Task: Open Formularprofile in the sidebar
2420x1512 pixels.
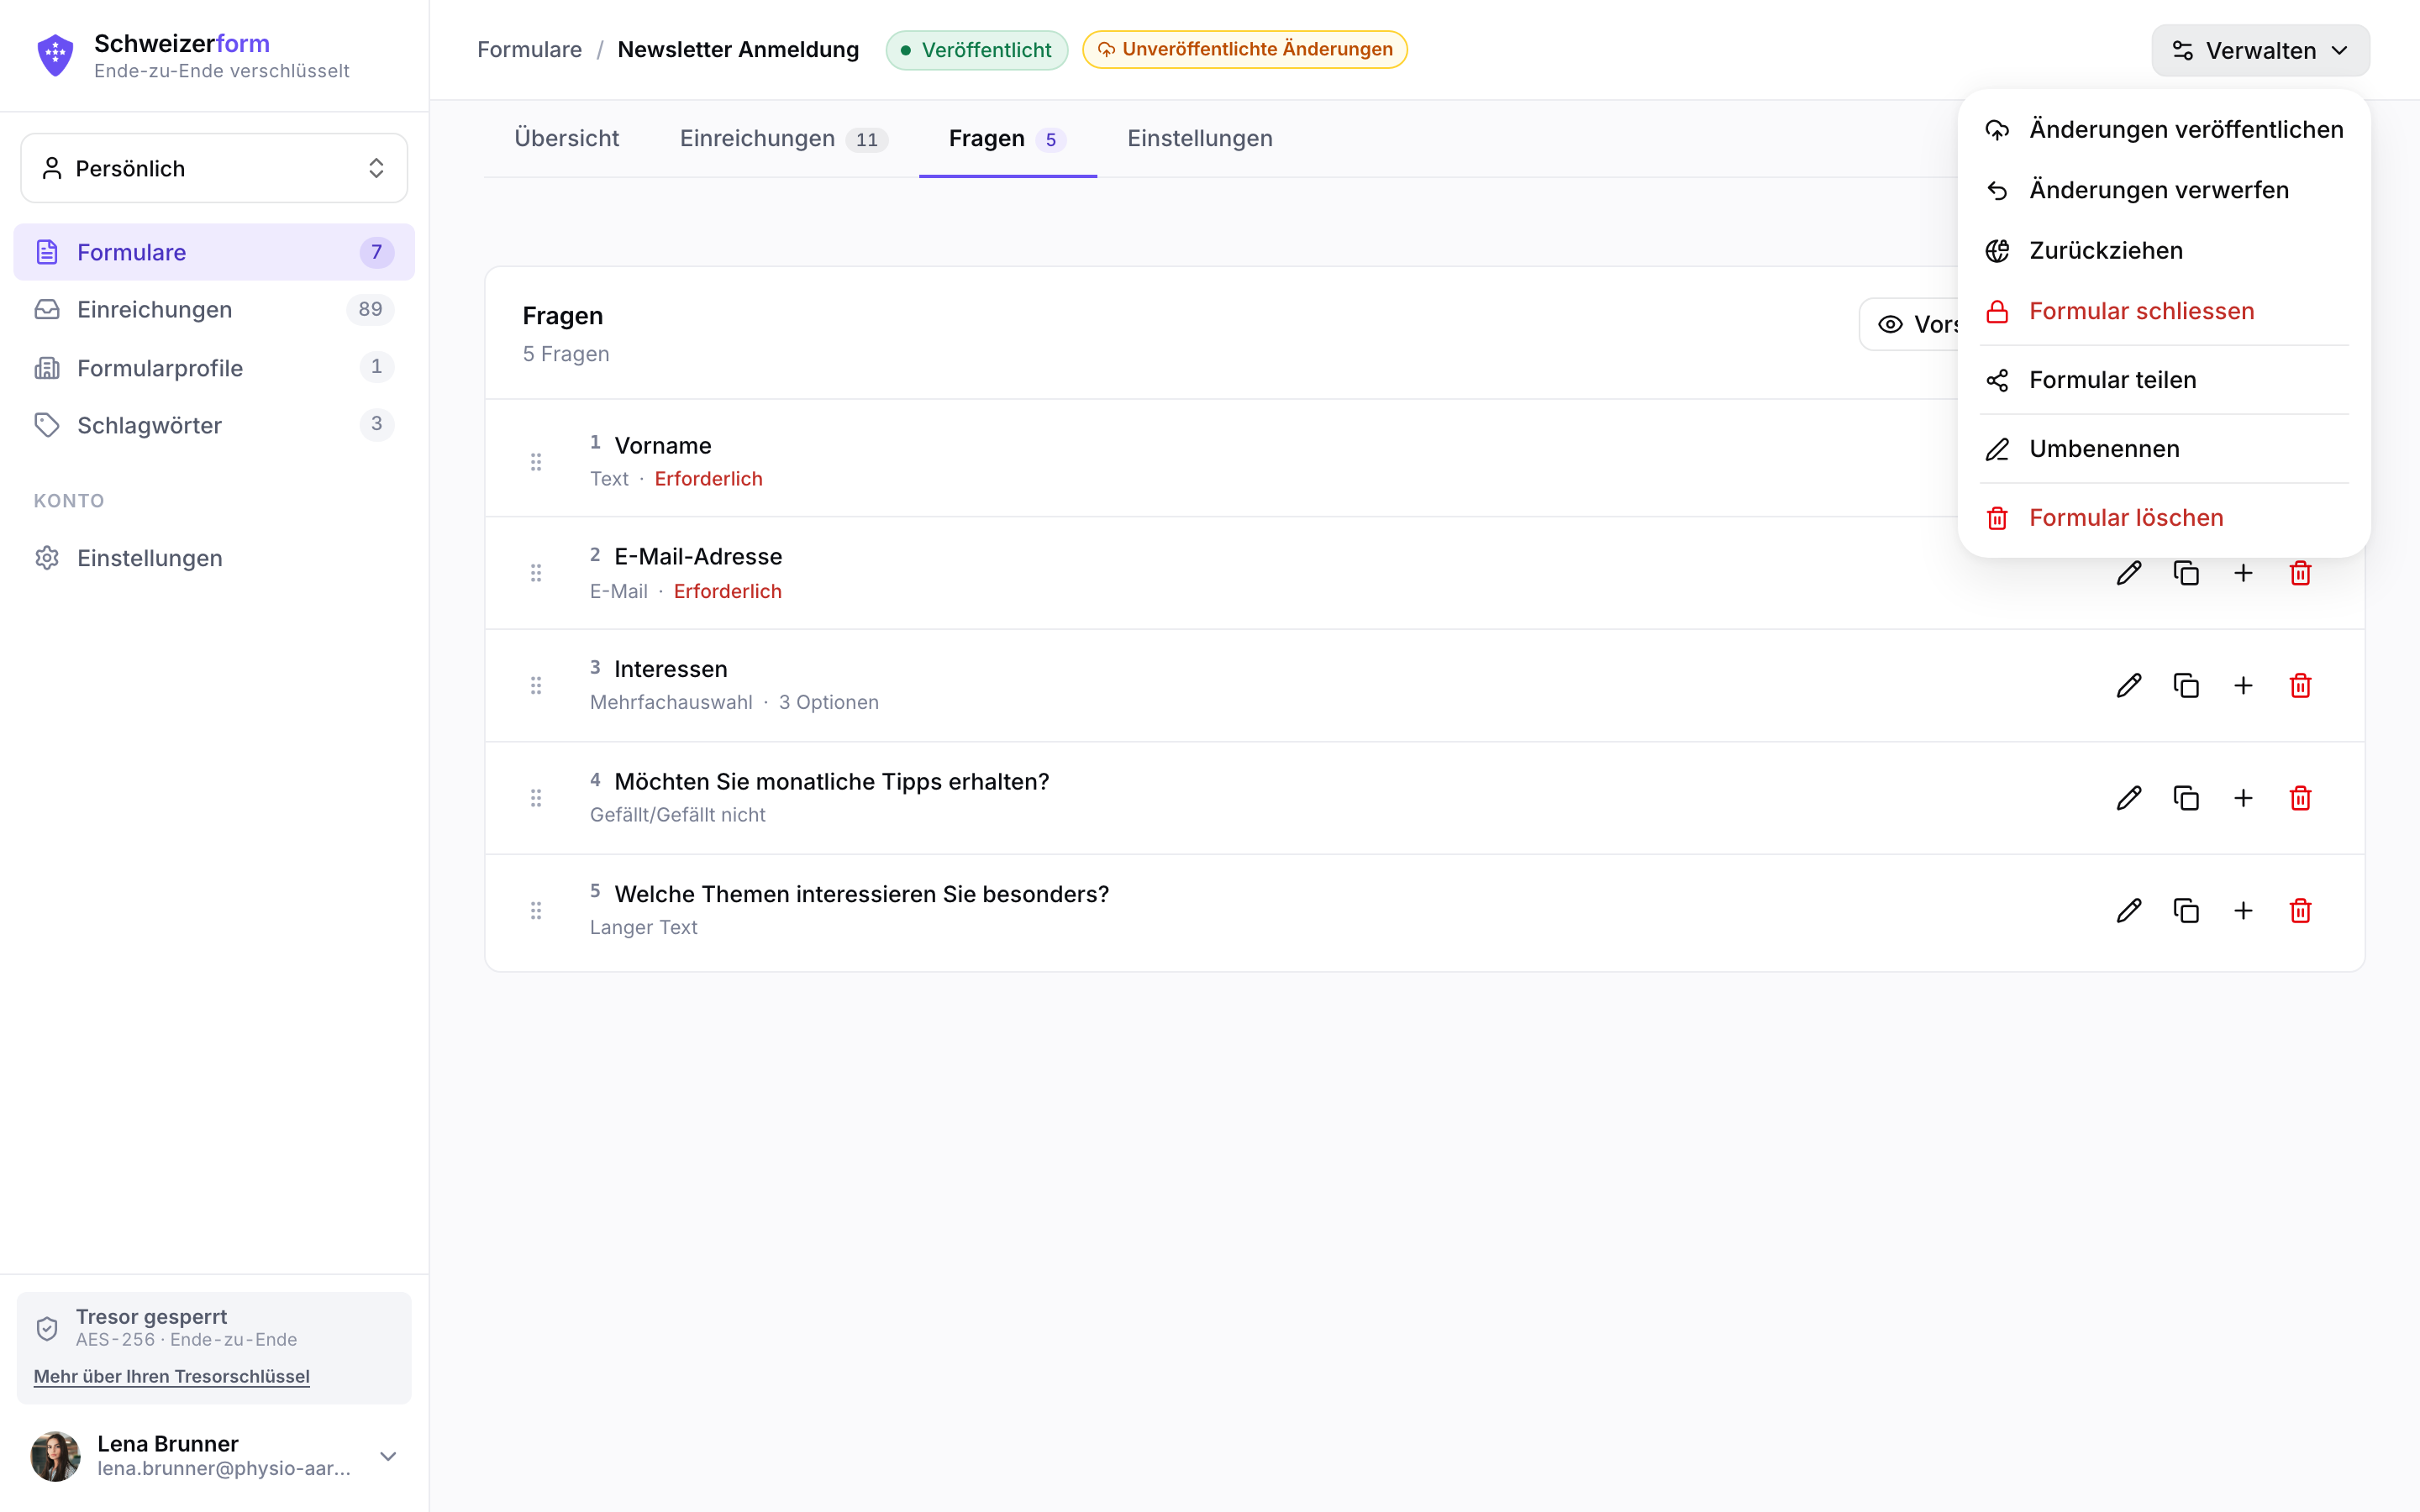Action: tap(214, 367)
